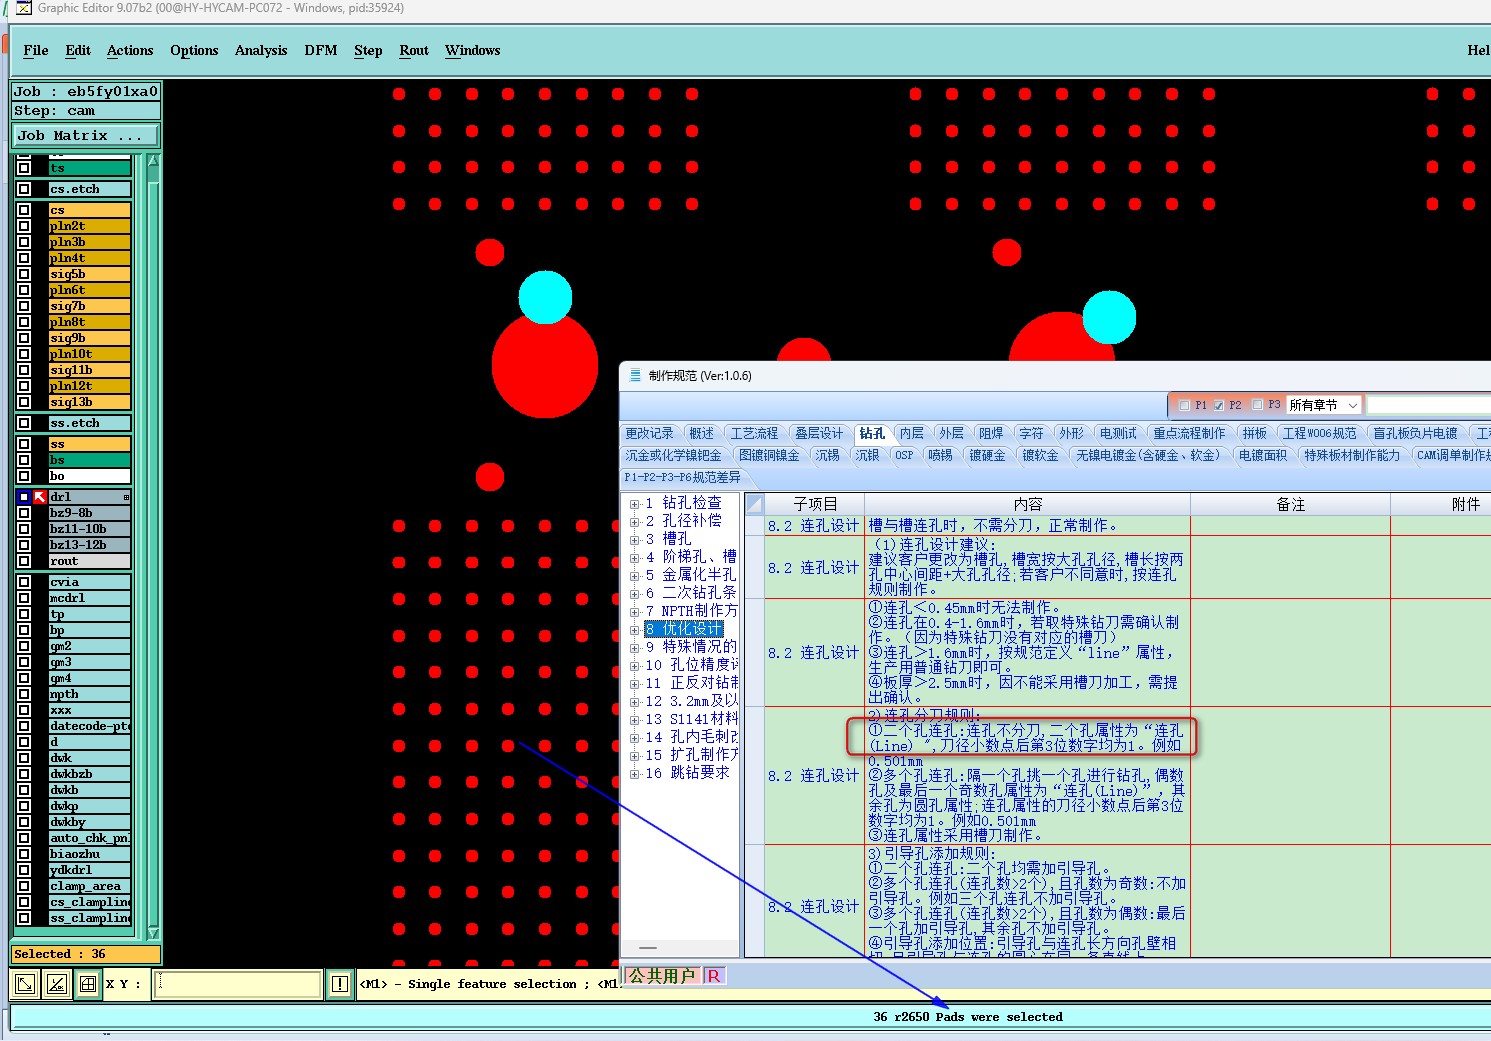The image size is (1491, 1041).
Task: Open the DFM menu
Action: [321, 50]
